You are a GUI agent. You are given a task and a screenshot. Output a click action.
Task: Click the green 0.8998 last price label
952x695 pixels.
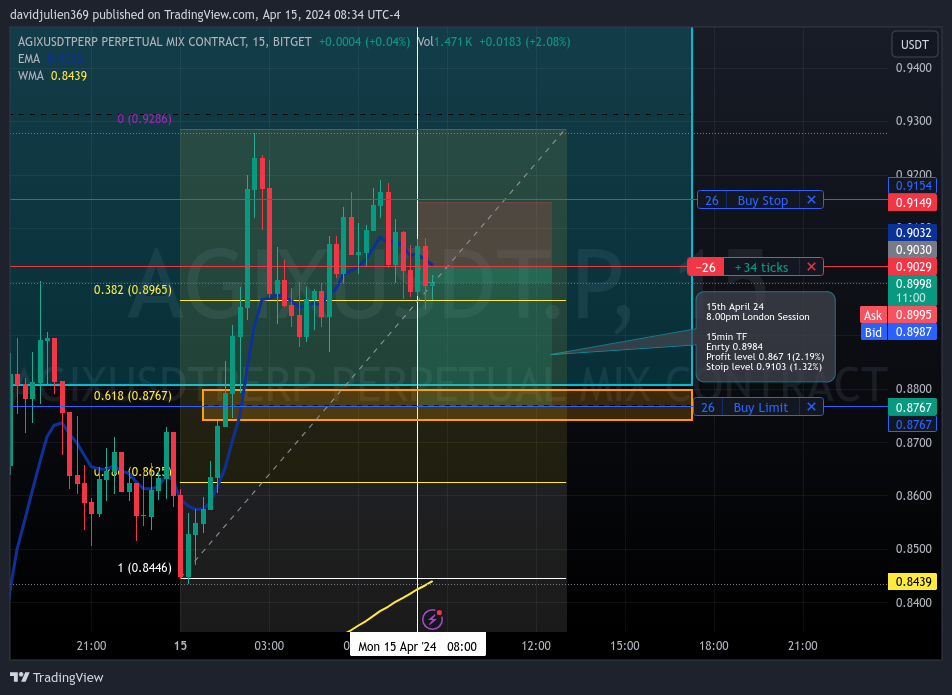pos(913,283)
